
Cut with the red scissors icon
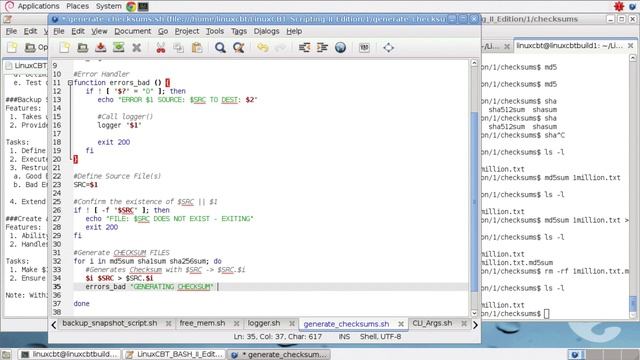[161, 48]
